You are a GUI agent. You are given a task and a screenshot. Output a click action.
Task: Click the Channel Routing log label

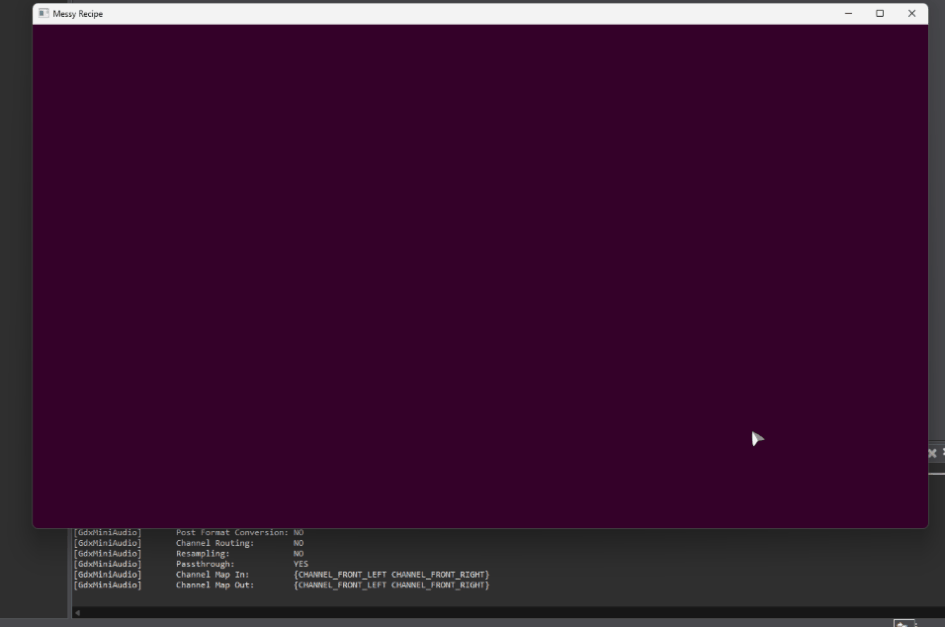coord(215,543)
